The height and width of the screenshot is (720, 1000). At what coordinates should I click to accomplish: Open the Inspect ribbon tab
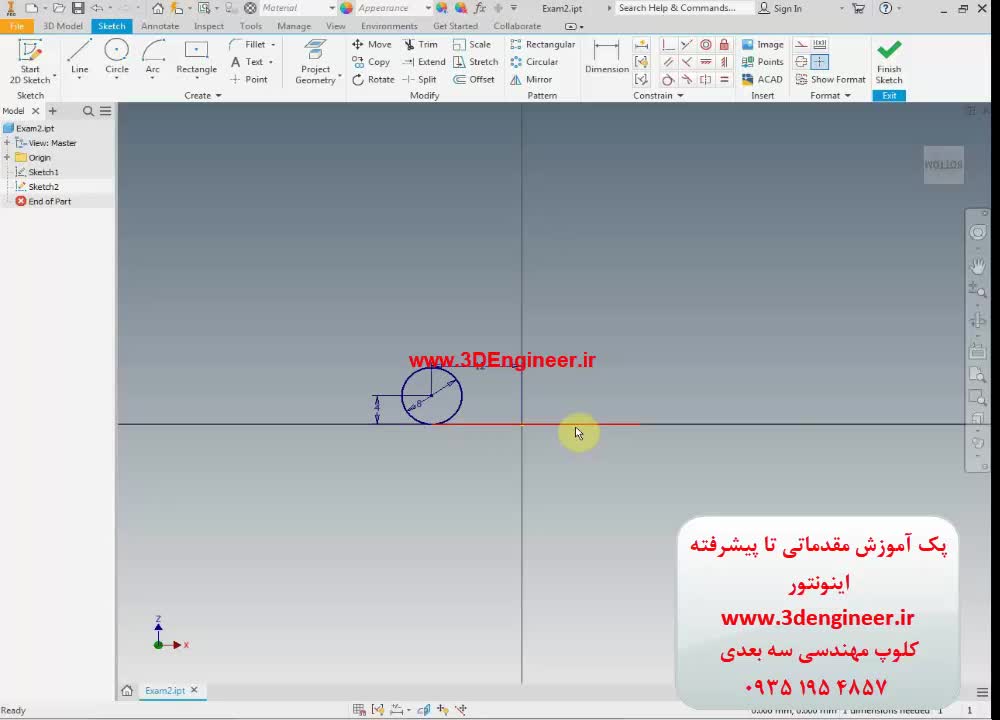[x=209, y=26]
